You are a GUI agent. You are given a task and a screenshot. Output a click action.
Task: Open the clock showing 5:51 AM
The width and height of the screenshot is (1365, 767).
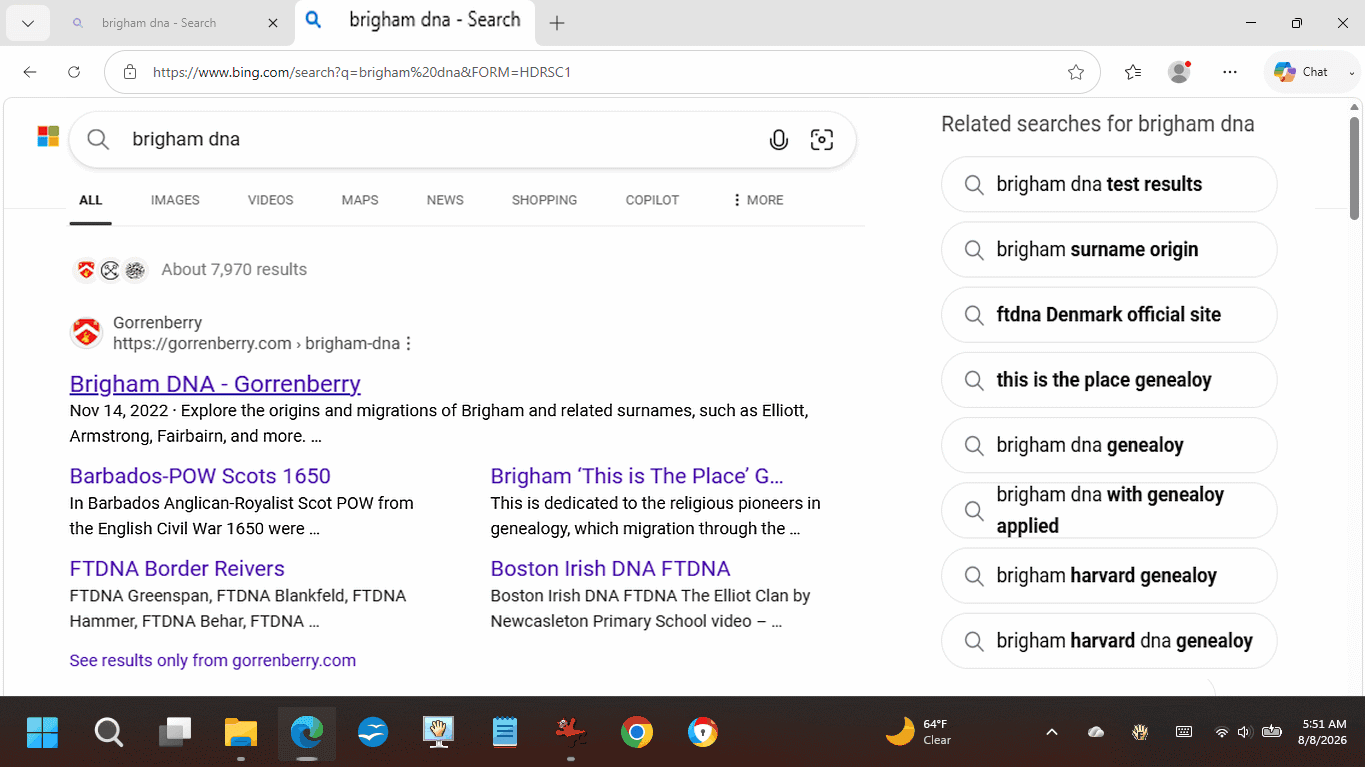[x=1324, y=732]
